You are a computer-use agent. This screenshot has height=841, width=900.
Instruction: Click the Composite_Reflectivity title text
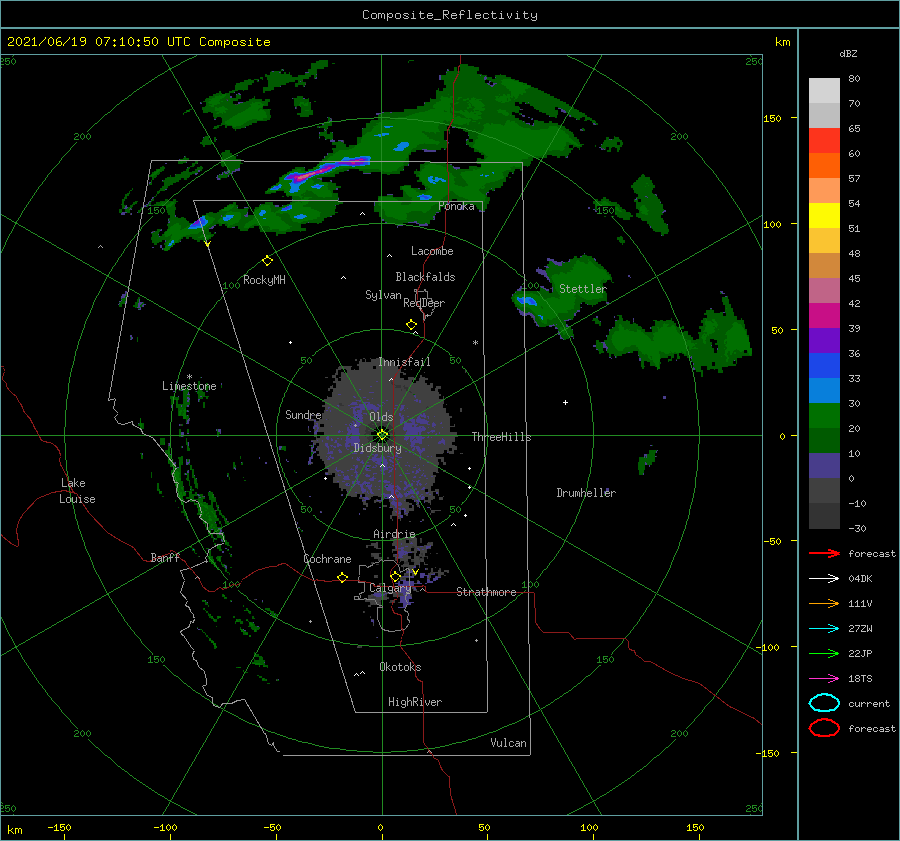coord(450,15)
